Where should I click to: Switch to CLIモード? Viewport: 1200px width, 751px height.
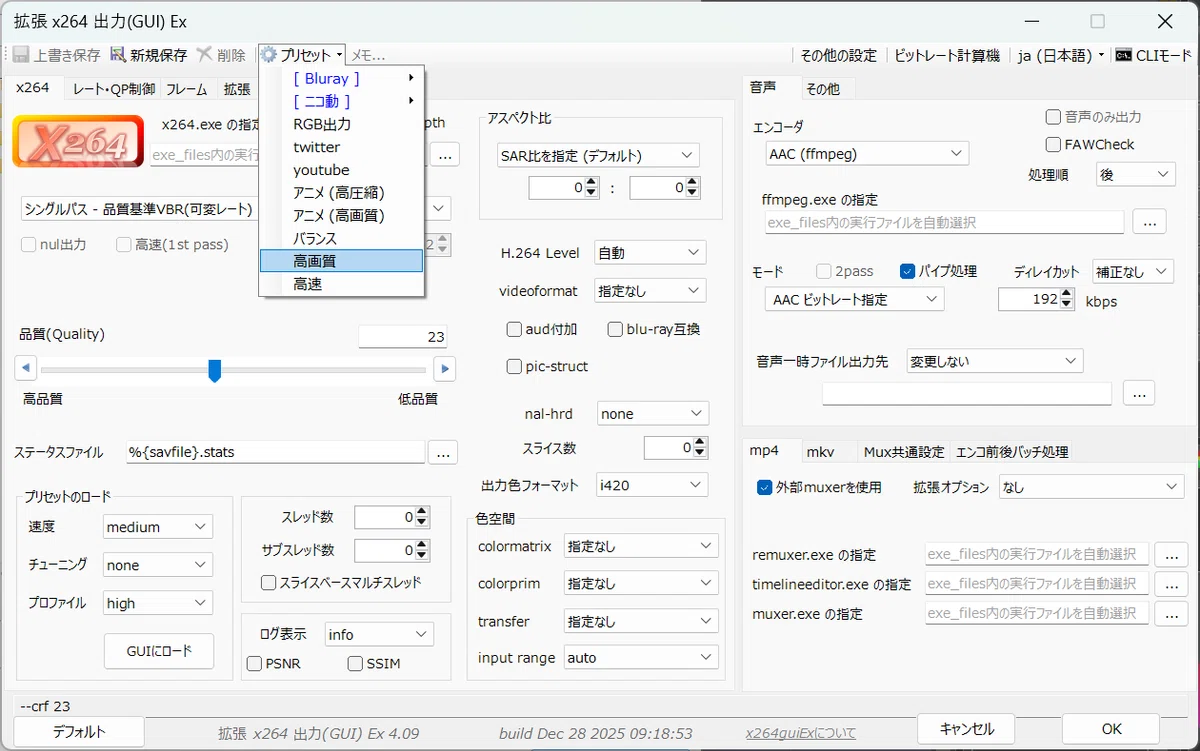tap(1153, 55)
